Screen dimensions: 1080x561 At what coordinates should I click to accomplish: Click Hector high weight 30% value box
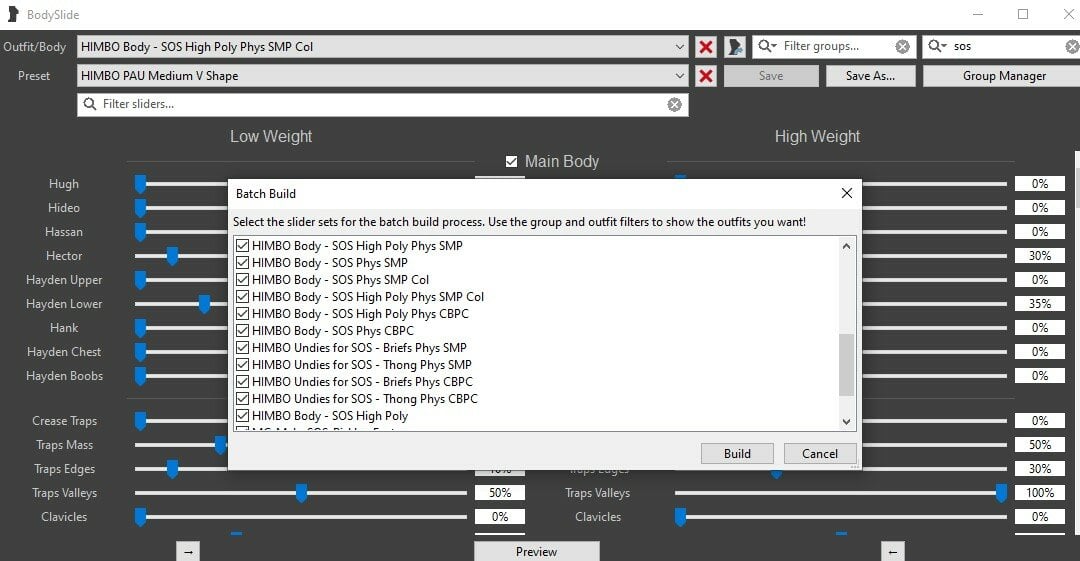(1039, 256)
